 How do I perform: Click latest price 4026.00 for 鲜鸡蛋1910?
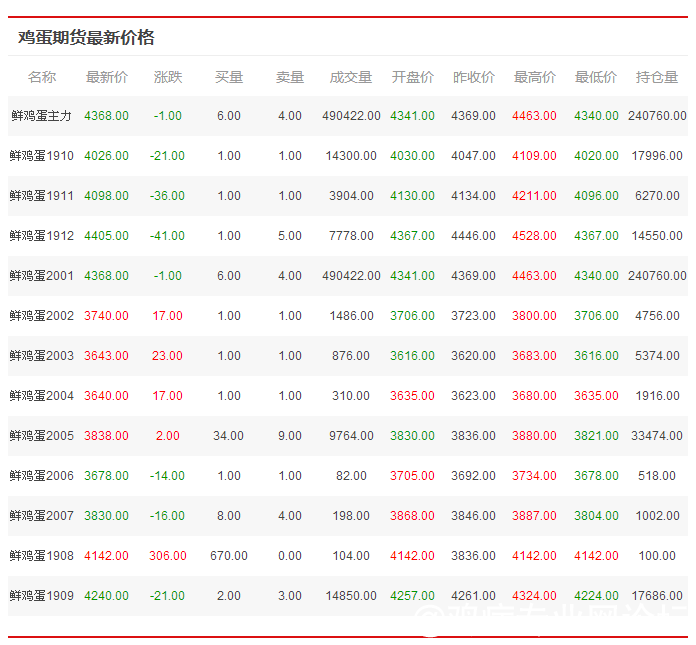(x=107, y=156)
